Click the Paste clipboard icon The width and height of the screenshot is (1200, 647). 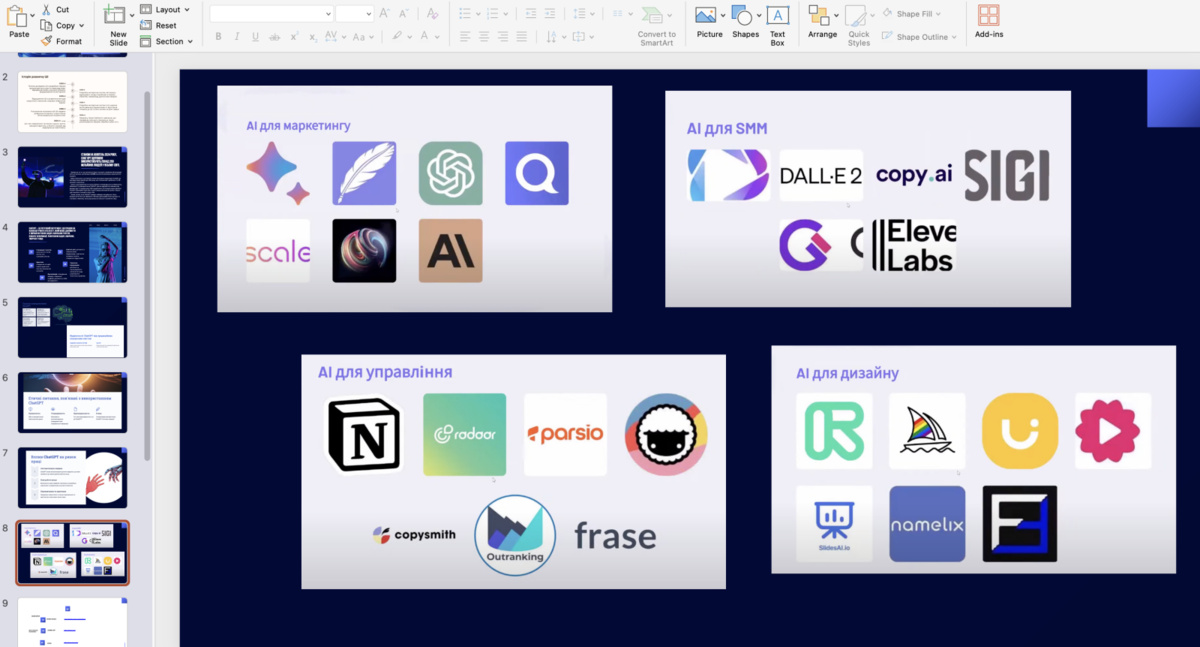tap(16, 16)
